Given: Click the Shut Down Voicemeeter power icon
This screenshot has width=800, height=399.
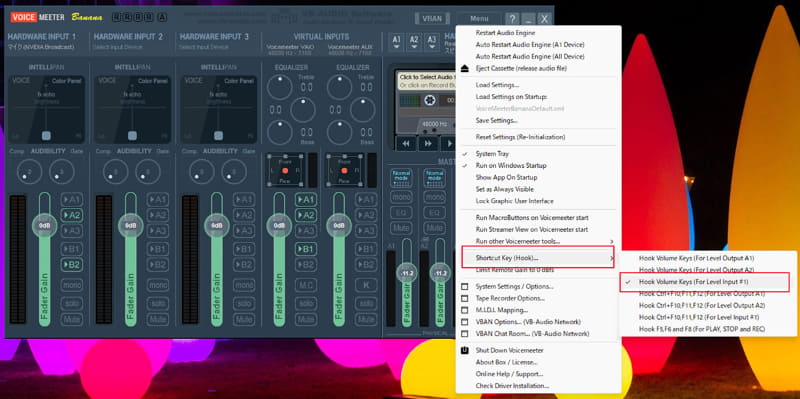Looking at the screenshot, I should pyautogui.click(x=464, y=351).
